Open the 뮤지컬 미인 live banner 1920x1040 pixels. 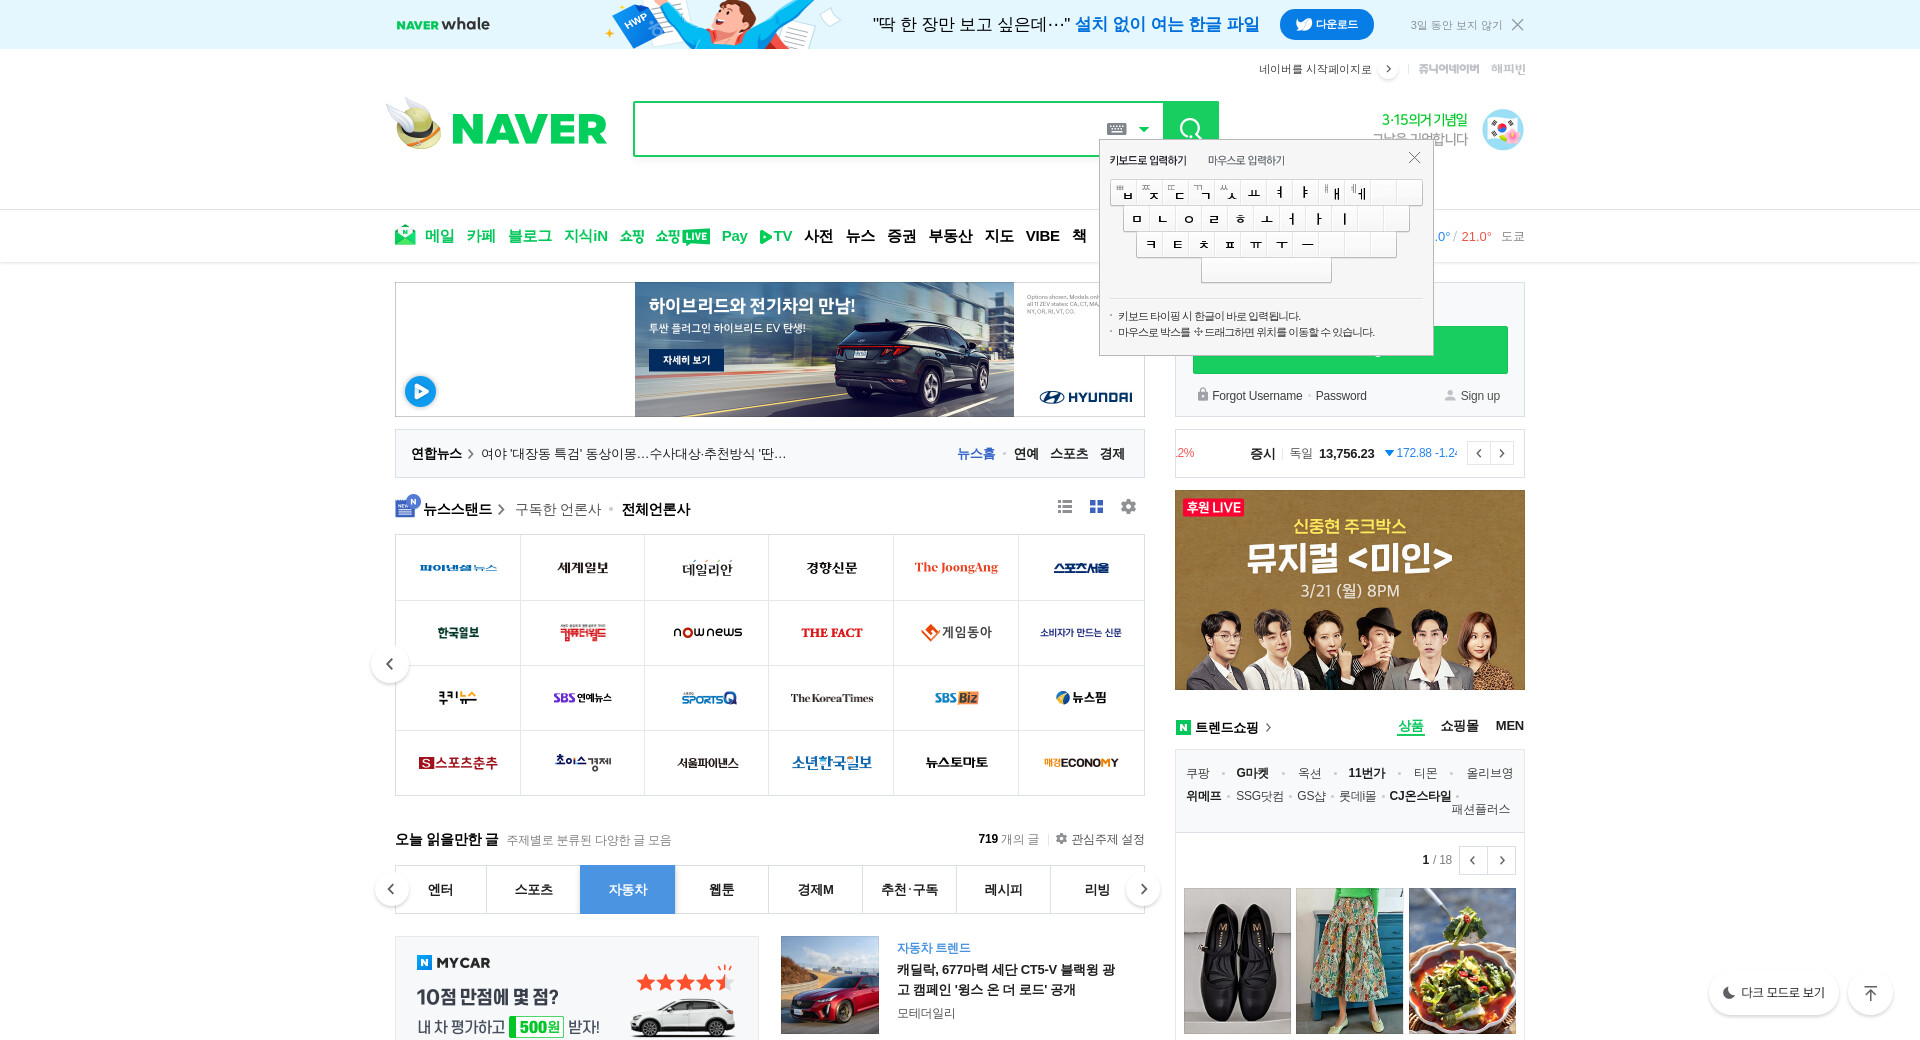tap(1350, 590)
